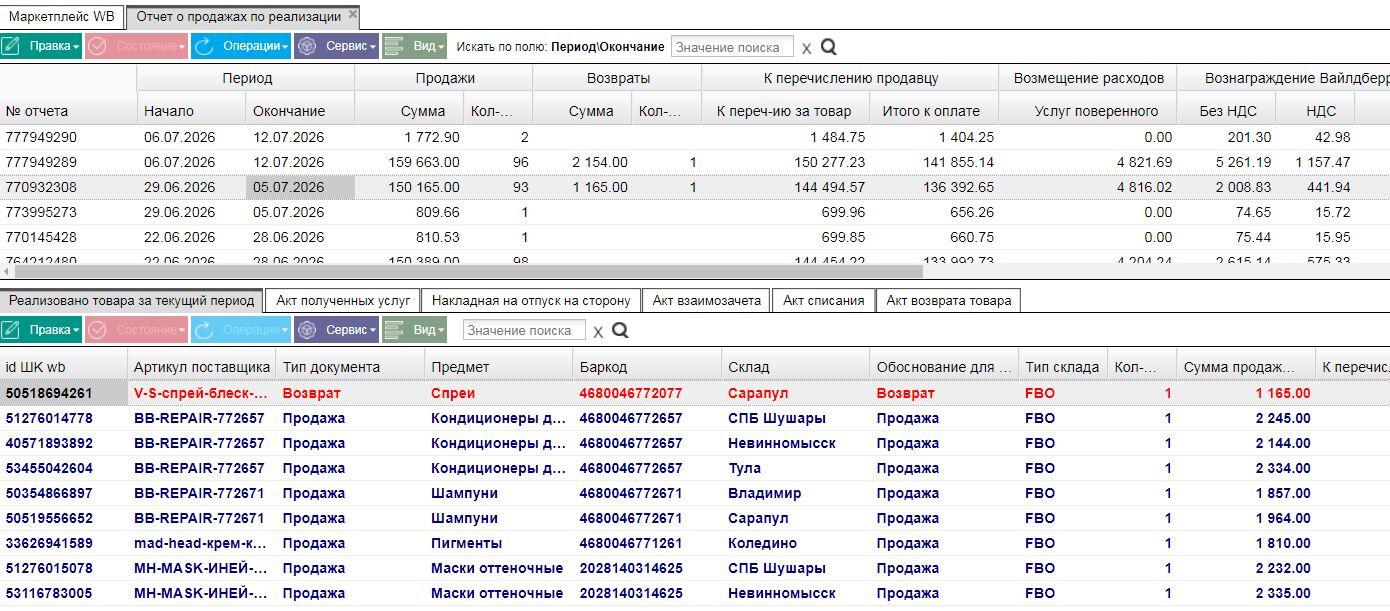Click the Тип документа column header
The image size is (1390, 611).
point(351,367)
